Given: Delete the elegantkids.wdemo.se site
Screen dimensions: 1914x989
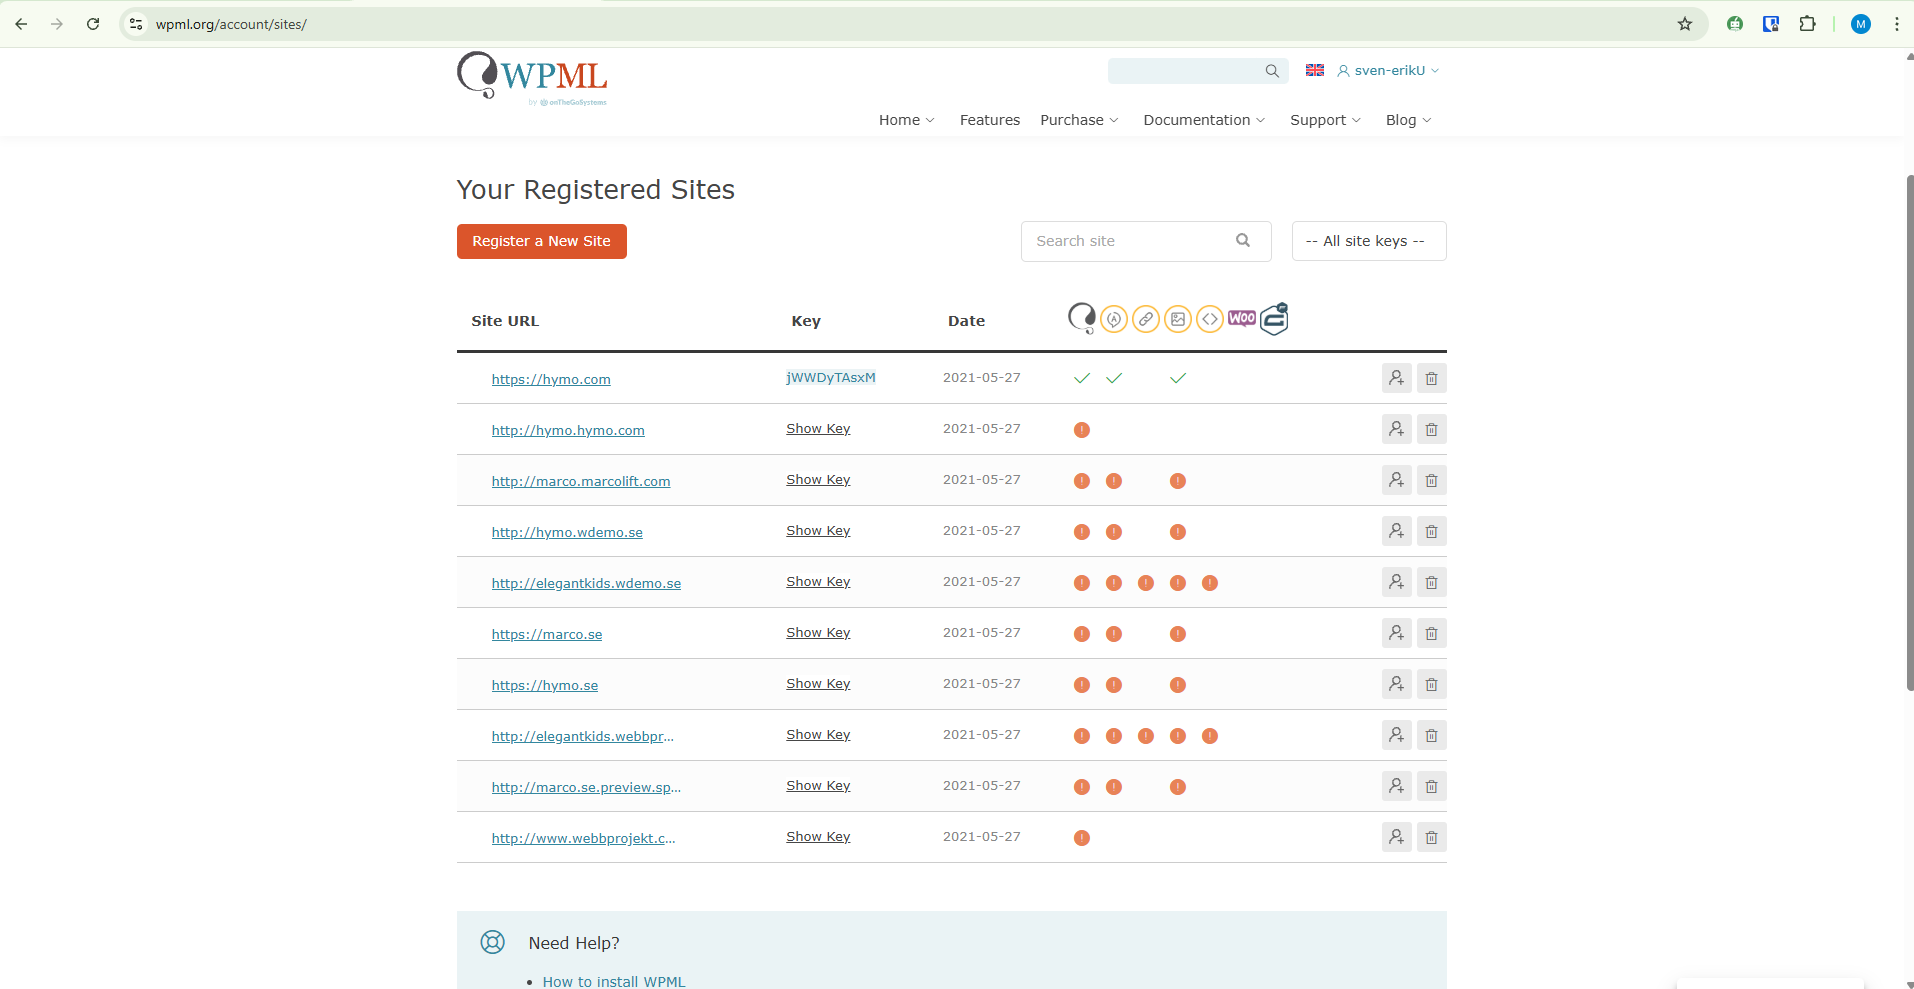Looking at the screenshot, I should 1432,582.
